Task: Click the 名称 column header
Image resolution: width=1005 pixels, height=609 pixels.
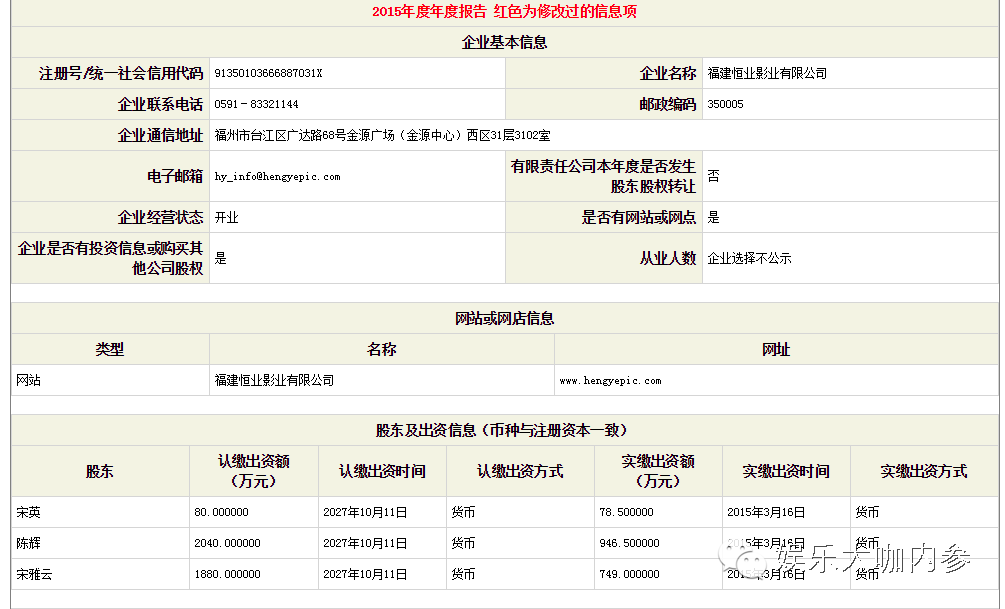Action: pos(381,349)
